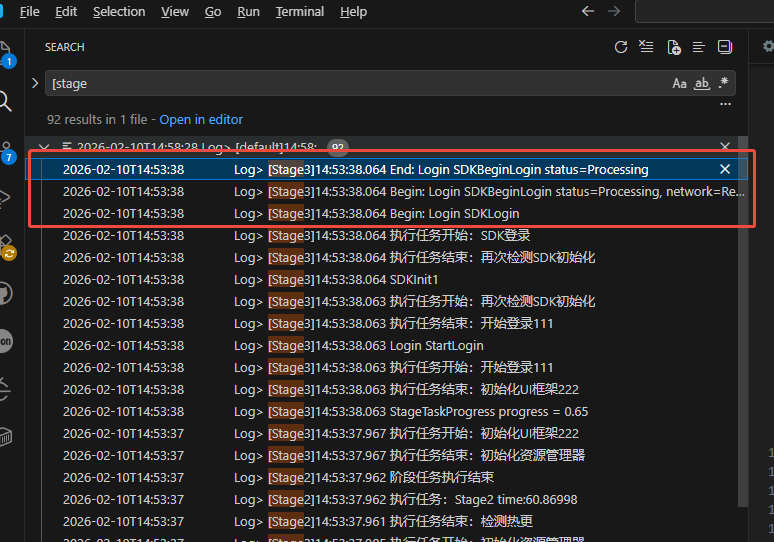Open a new search editor
This screenshot has width=774, height=542.
(673, 47)
